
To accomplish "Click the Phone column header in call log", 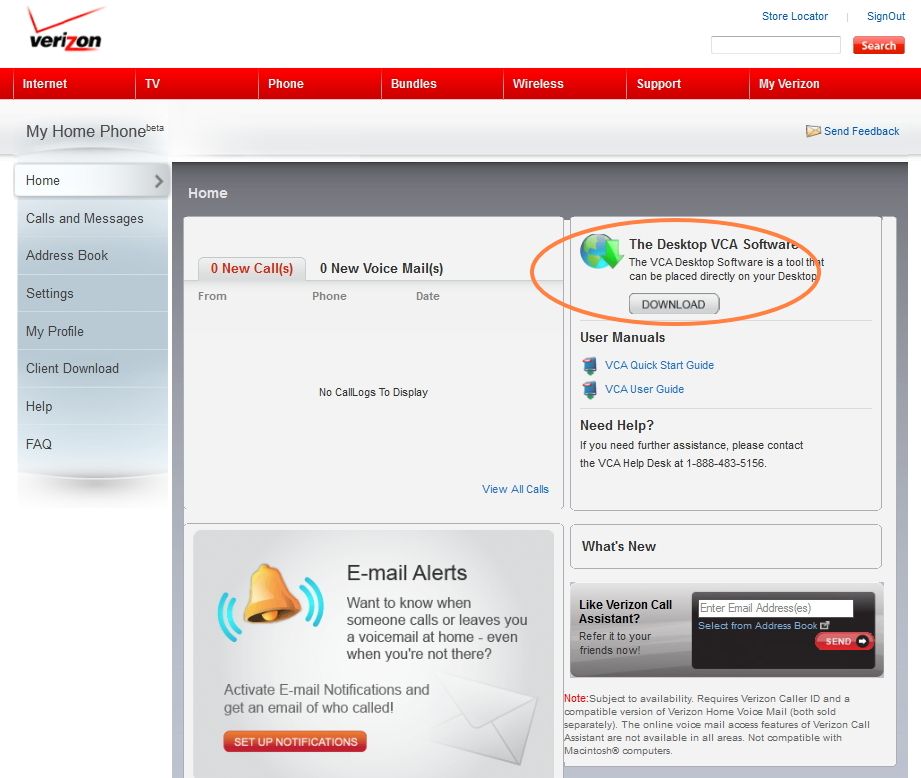I will point(329,296).
